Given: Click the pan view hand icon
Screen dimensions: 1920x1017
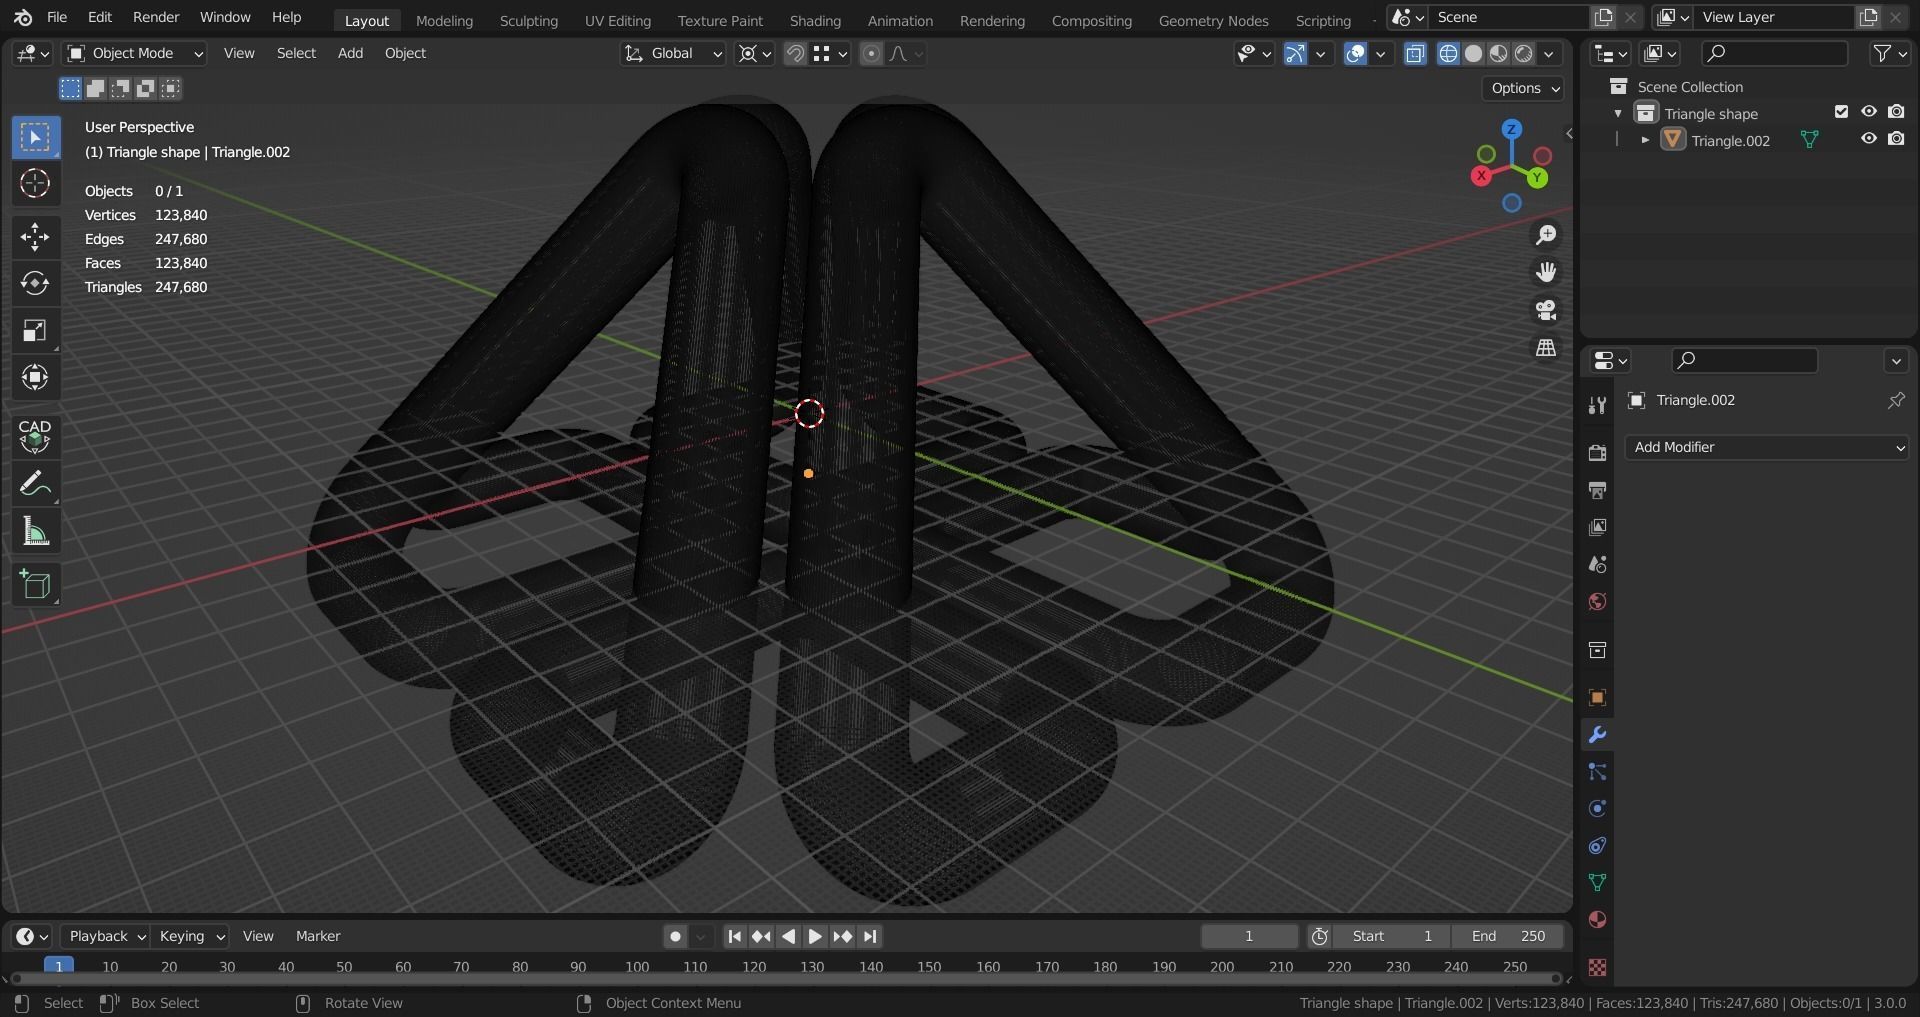Looking at the screenshot, I should point(1546,272).
